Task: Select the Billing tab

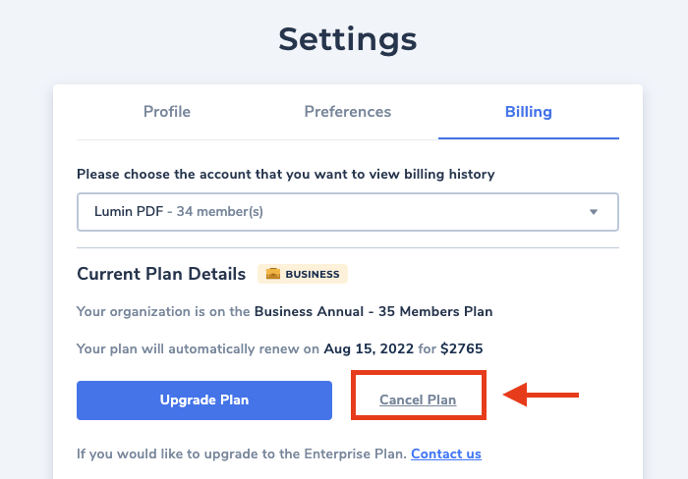Action: click(x=528, y=112)
